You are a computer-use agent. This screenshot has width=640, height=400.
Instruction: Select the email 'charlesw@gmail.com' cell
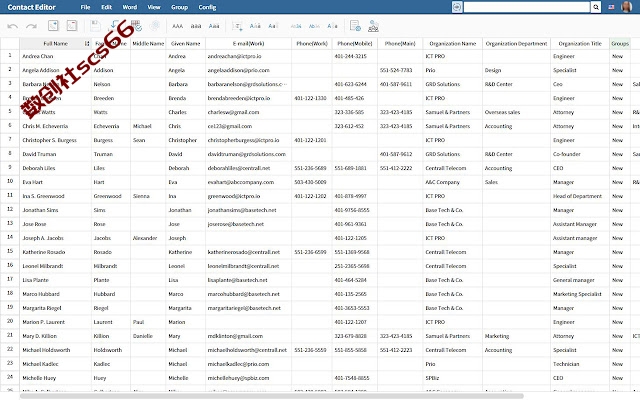pos(249,112)
